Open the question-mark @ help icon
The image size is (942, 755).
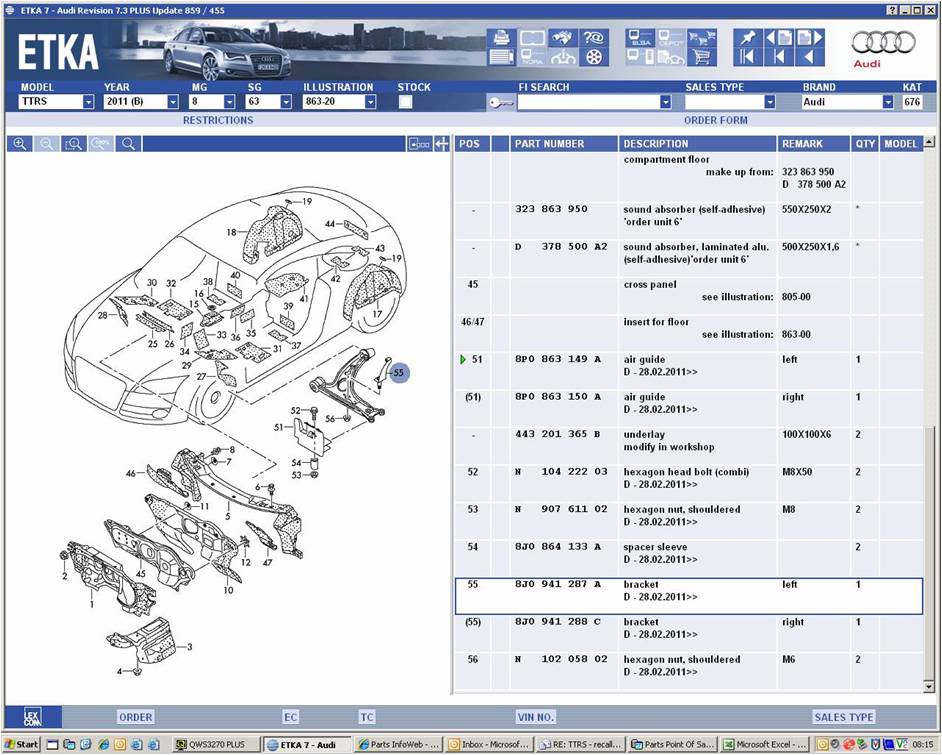pyautogui.click(x=594, y=38)
